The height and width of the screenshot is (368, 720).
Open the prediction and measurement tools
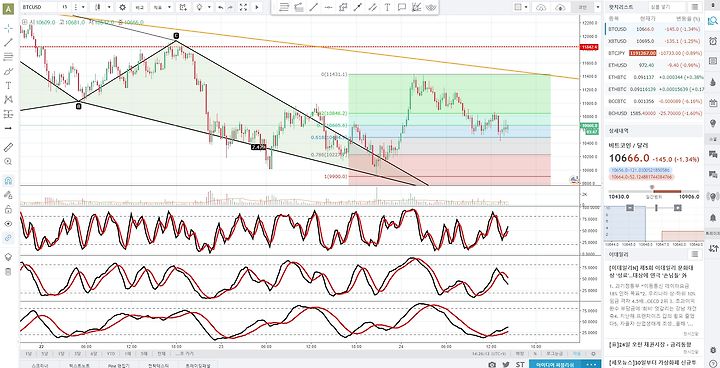tap(8, 114)
